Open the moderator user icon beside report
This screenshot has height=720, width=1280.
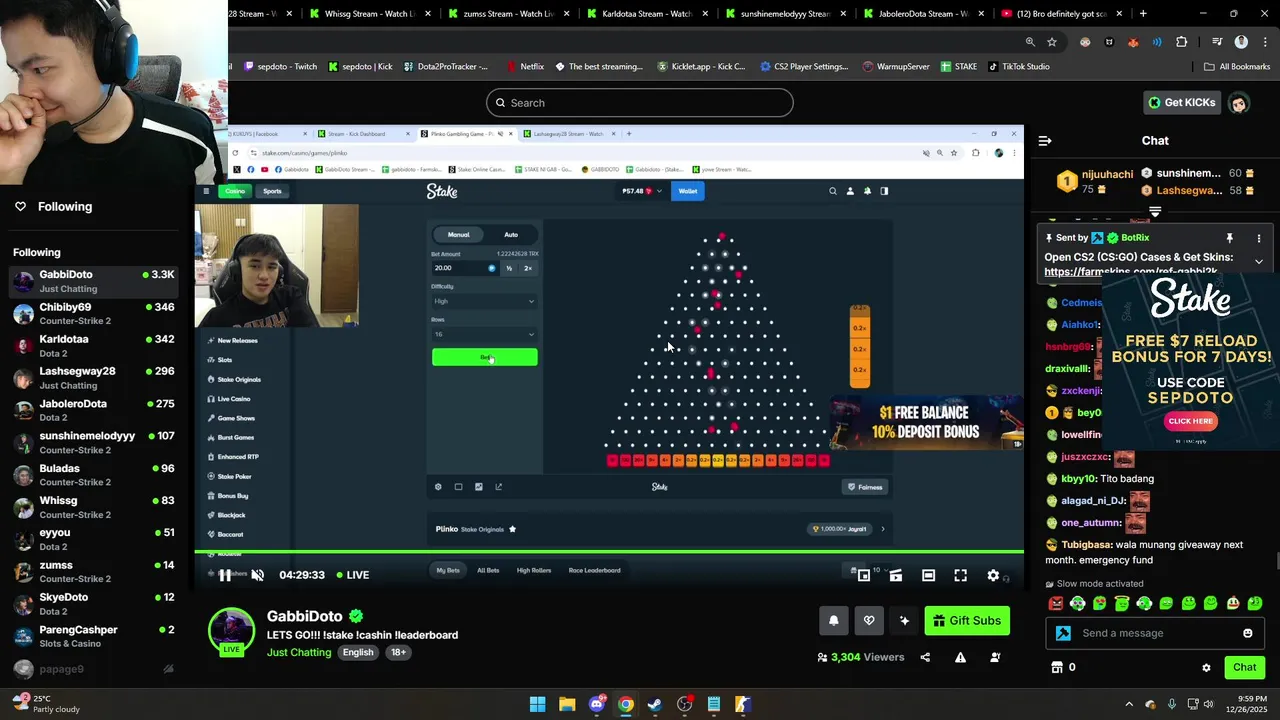click(995, 657)
